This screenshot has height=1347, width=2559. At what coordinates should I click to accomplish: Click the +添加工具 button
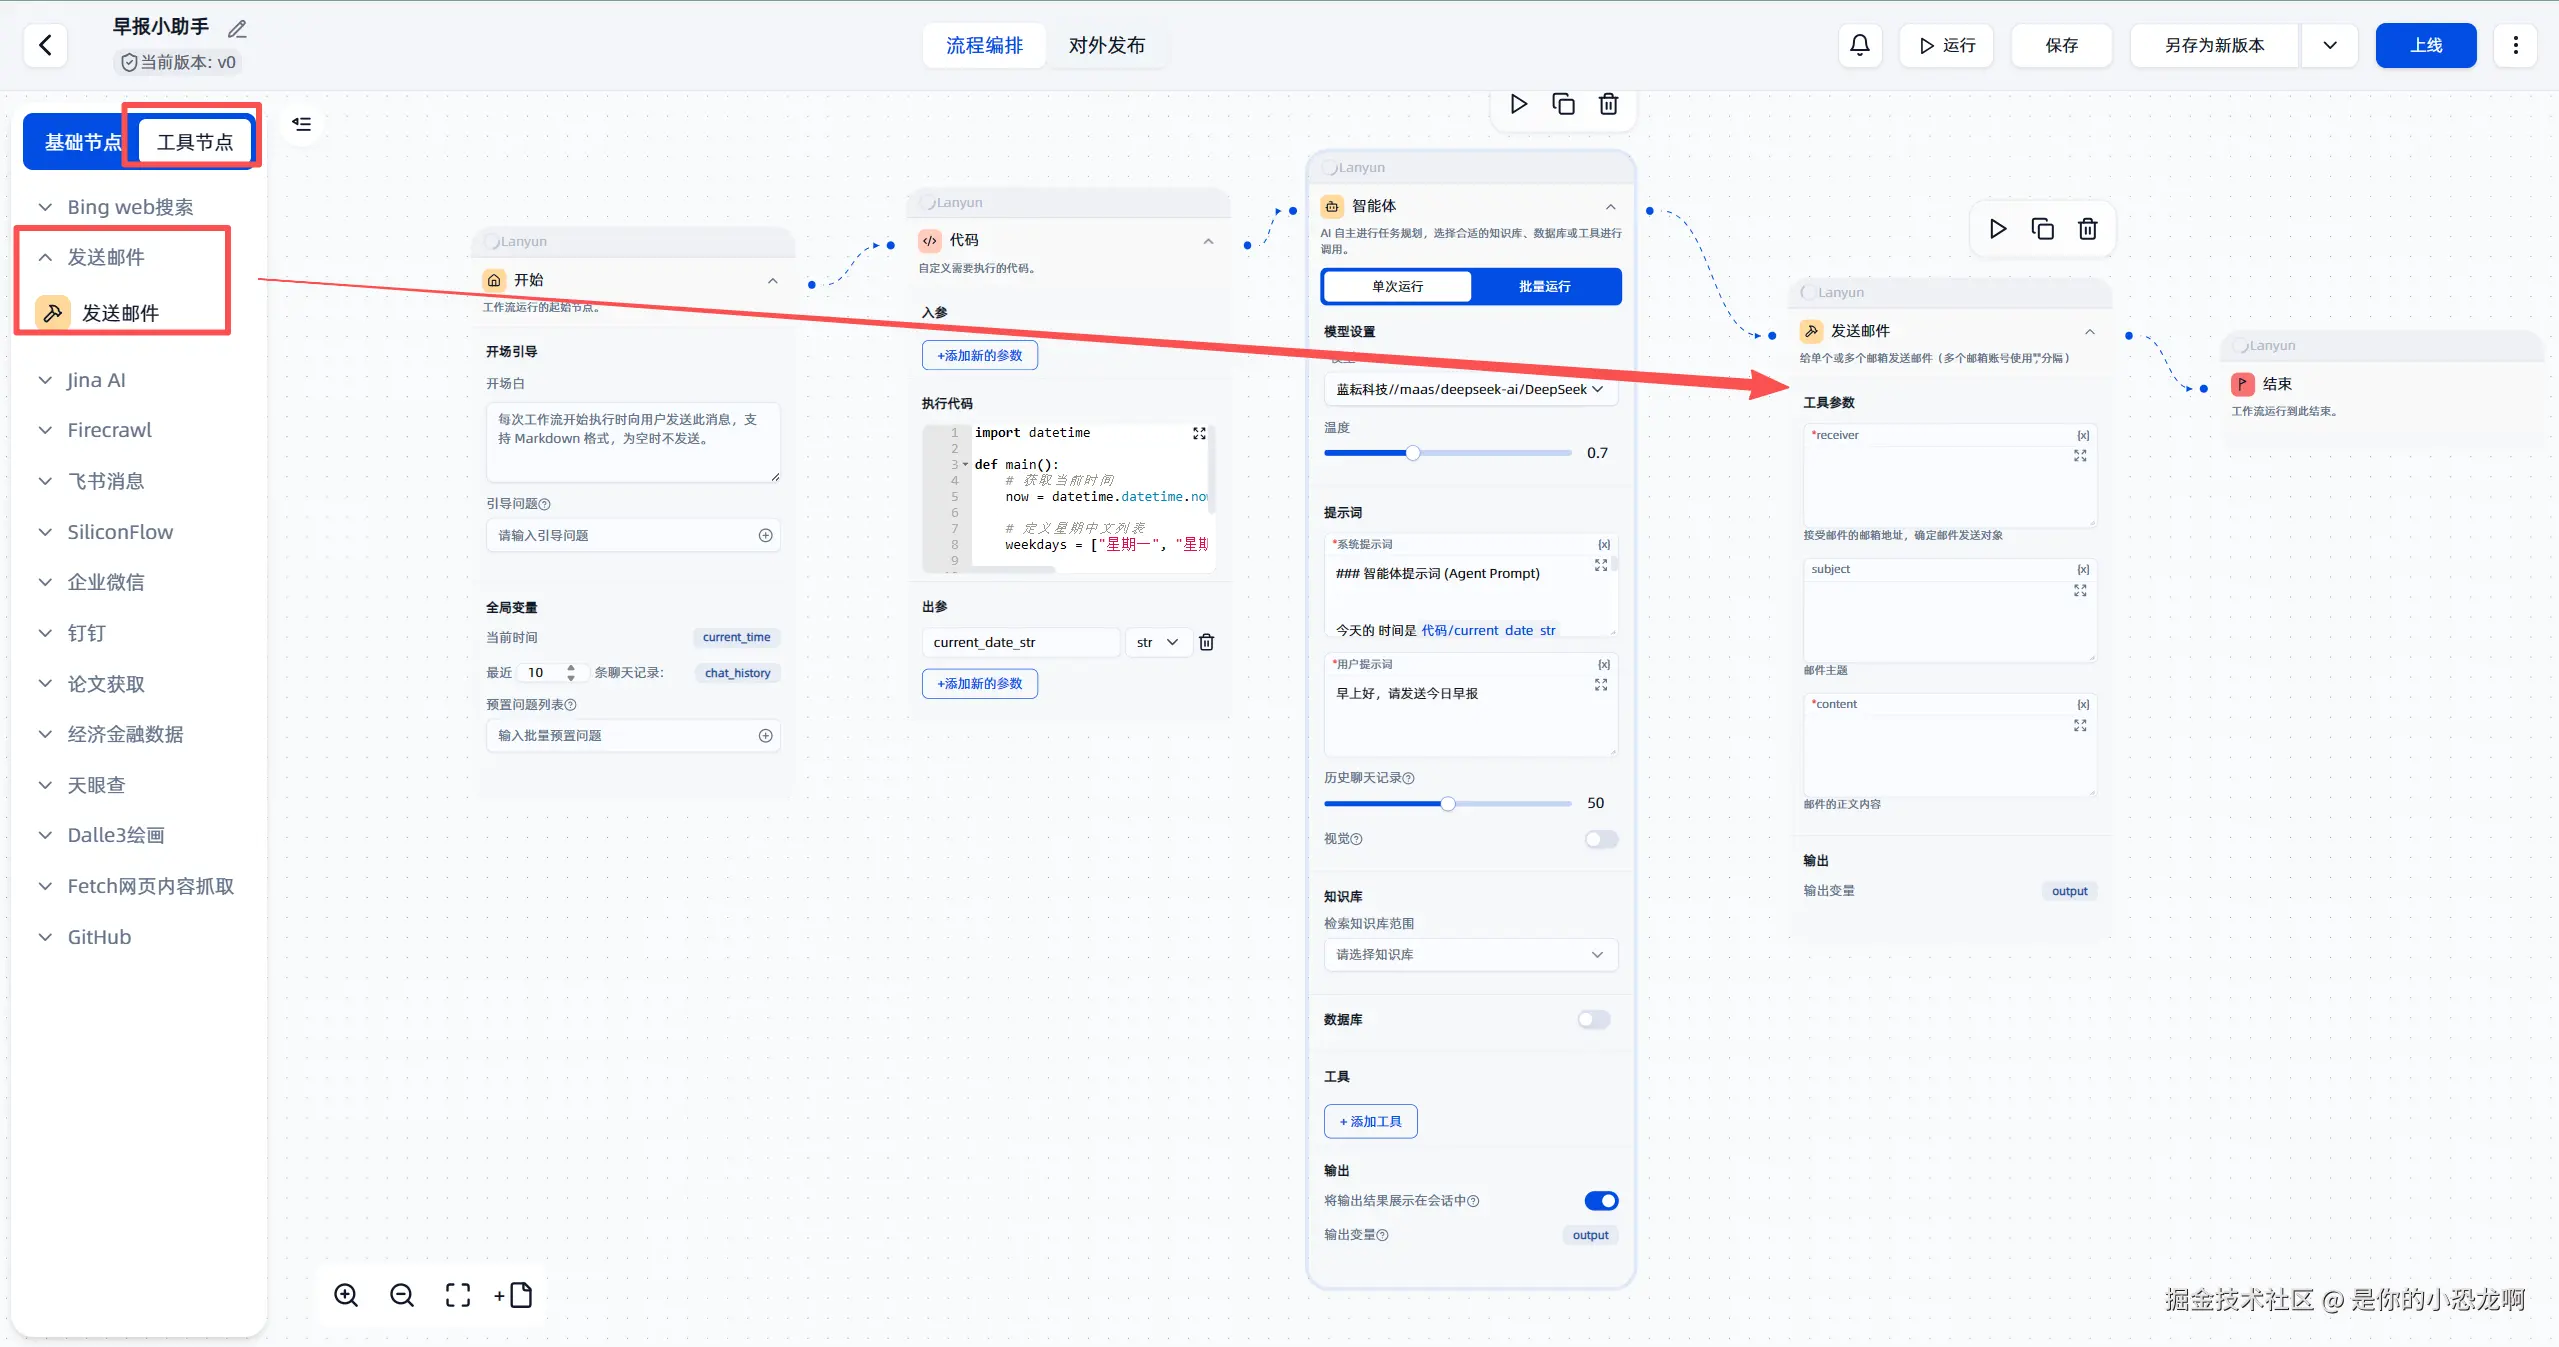1370,1121
